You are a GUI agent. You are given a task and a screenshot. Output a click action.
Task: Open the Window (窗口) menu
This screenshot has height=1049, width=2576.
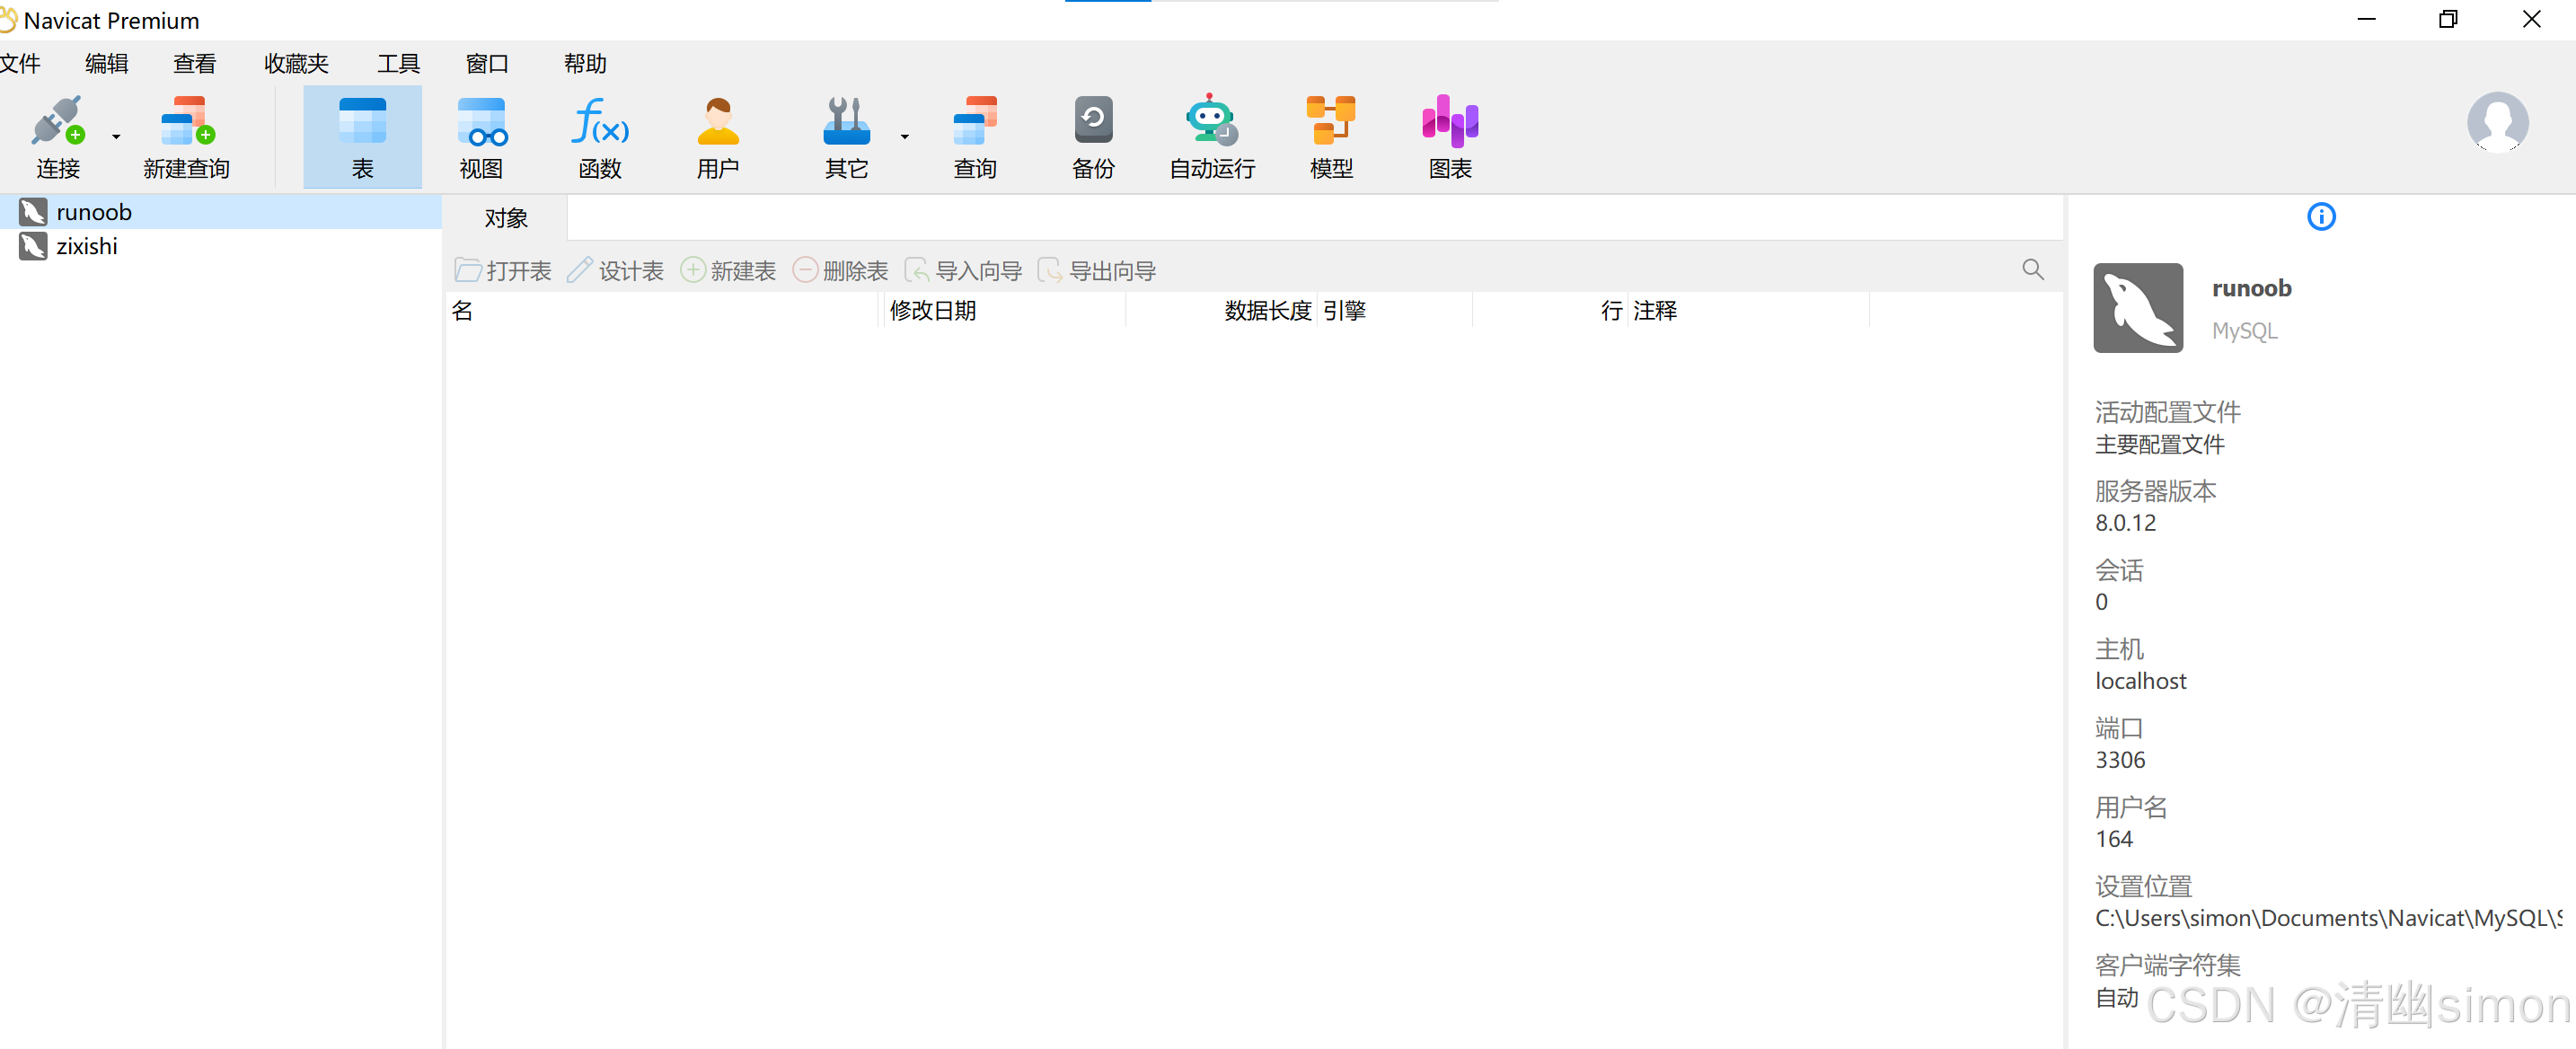pyautogui.click(x=487, y=64)
